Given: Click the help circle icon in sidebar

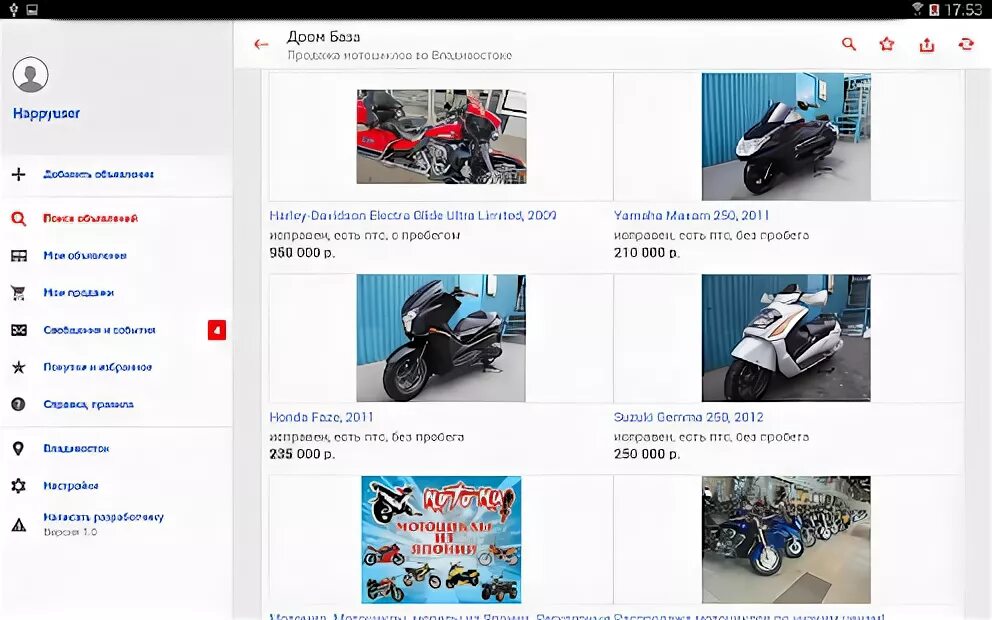Looking at the screenshot, I should pos(18,404).
